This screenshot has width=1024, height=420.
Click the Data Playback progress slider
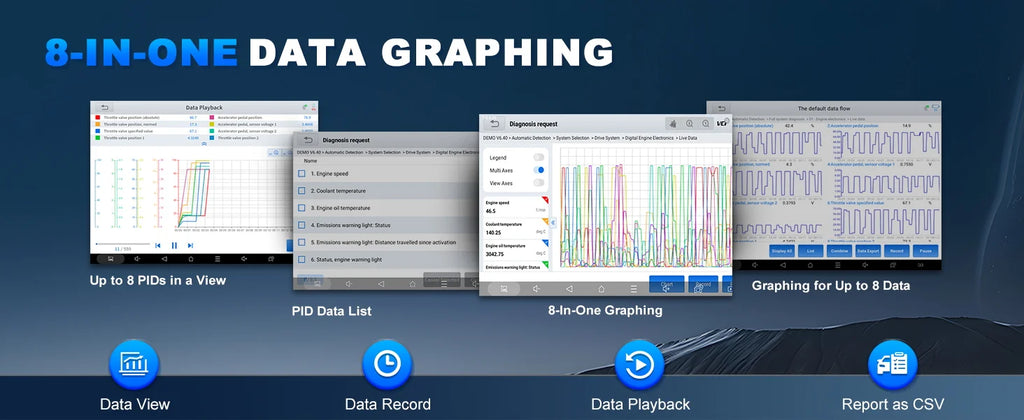coord(121,244)
